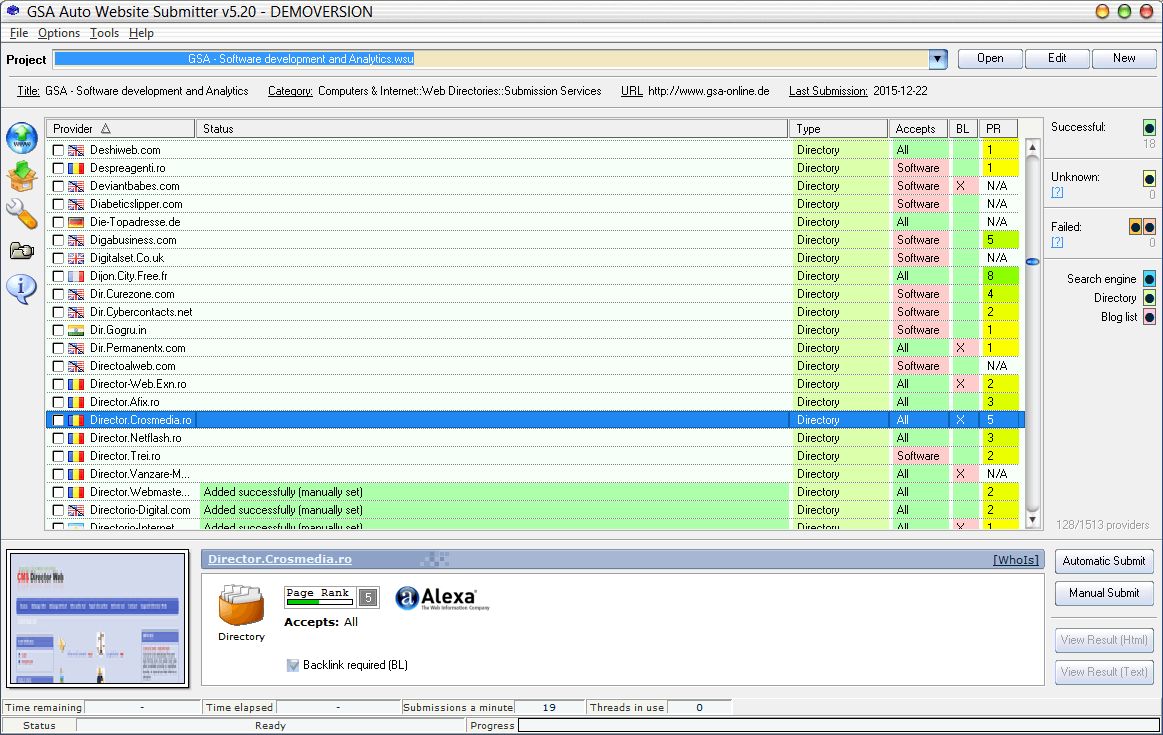Check the Directoalweb.com checkbox

[x=58, y=366]
